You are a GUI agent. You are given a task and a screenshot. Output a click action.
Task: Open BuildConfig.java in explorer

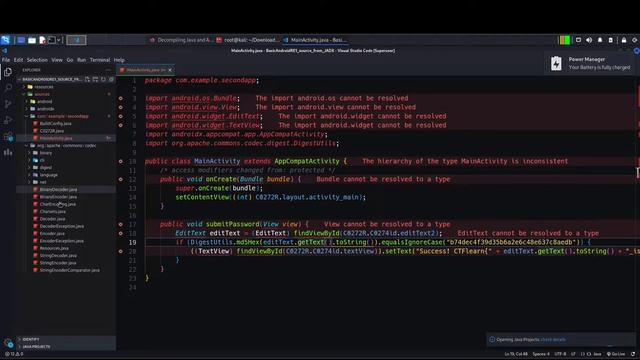[x=56, y=124]
